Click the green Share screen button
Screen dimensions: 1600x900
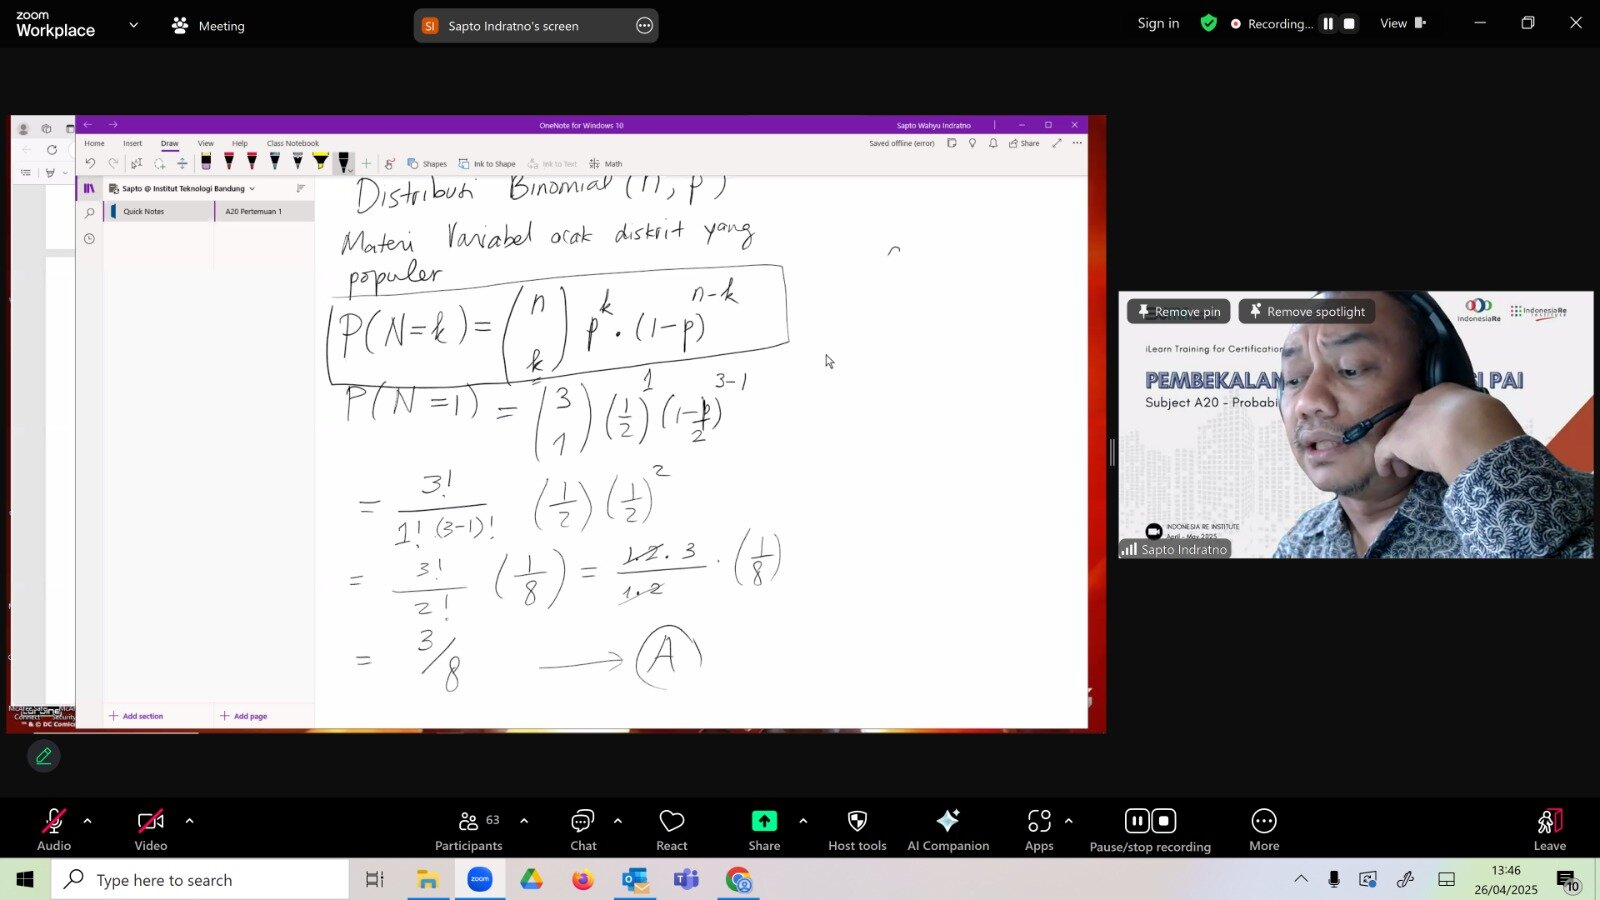click(764, 830)
